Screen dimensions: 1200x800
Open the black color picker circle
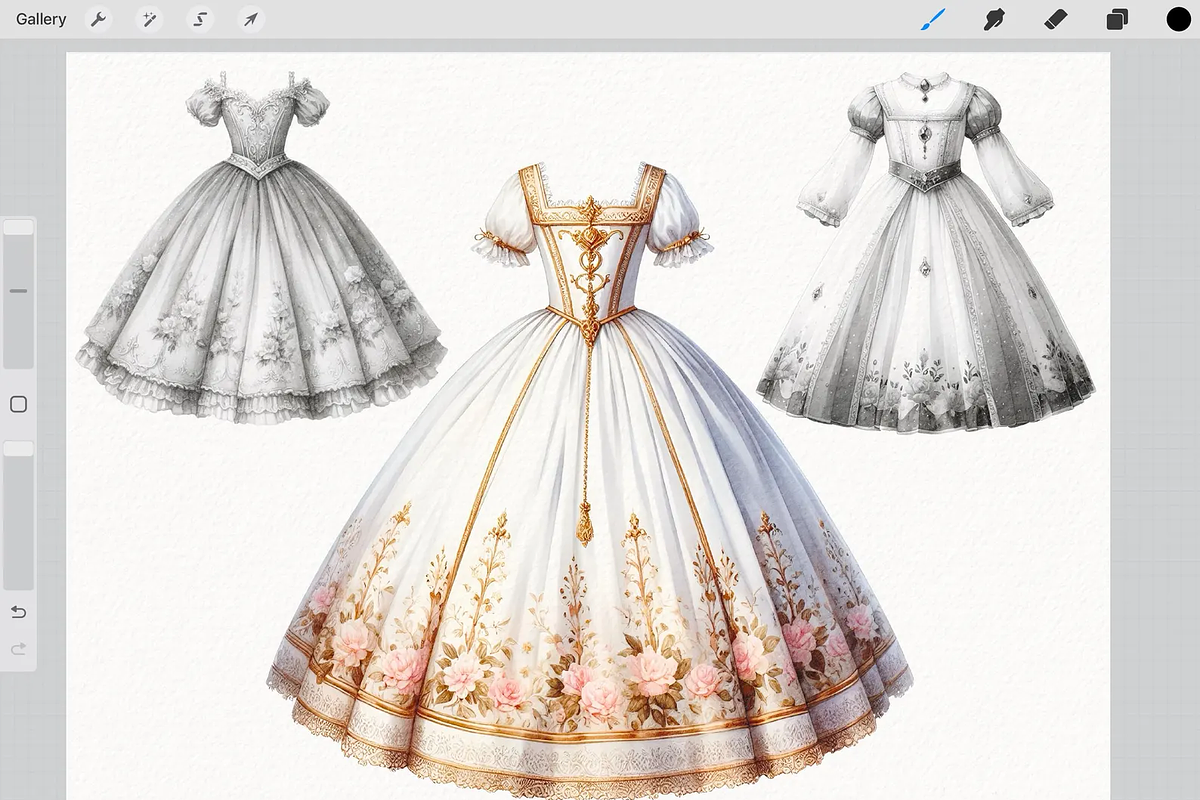pos(1179,19)
